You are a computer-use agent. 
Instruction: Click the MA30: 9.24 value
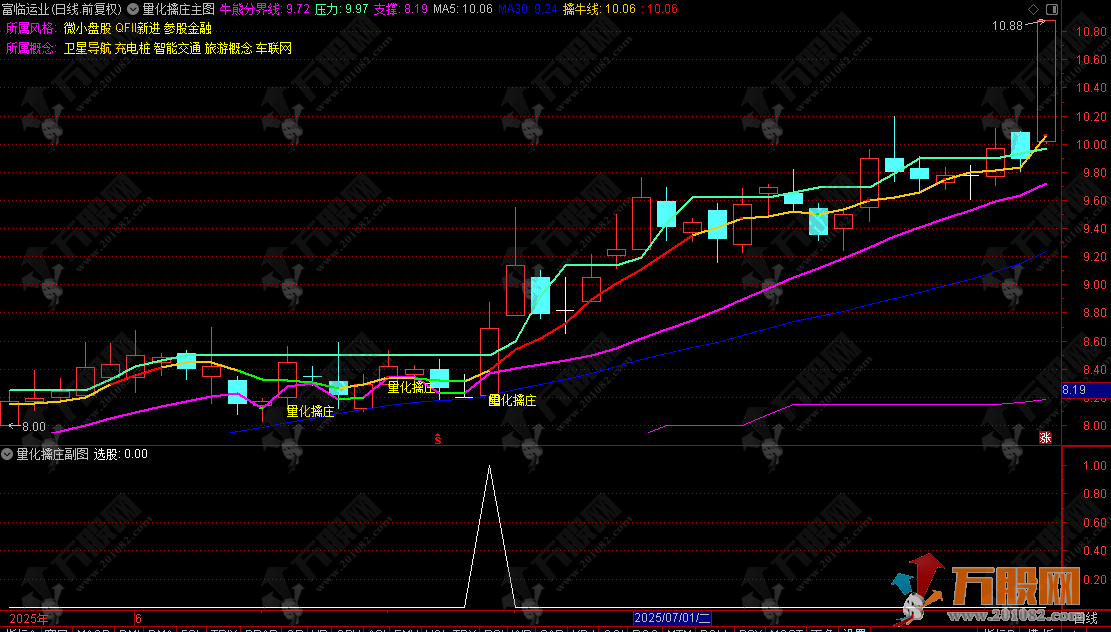click(x=528, y=9)
